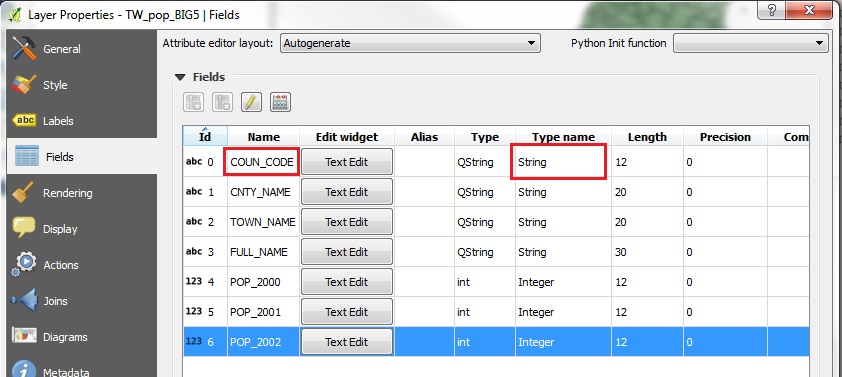Click Text Edit button for FULL_NAME

click(x=346, y=252)
